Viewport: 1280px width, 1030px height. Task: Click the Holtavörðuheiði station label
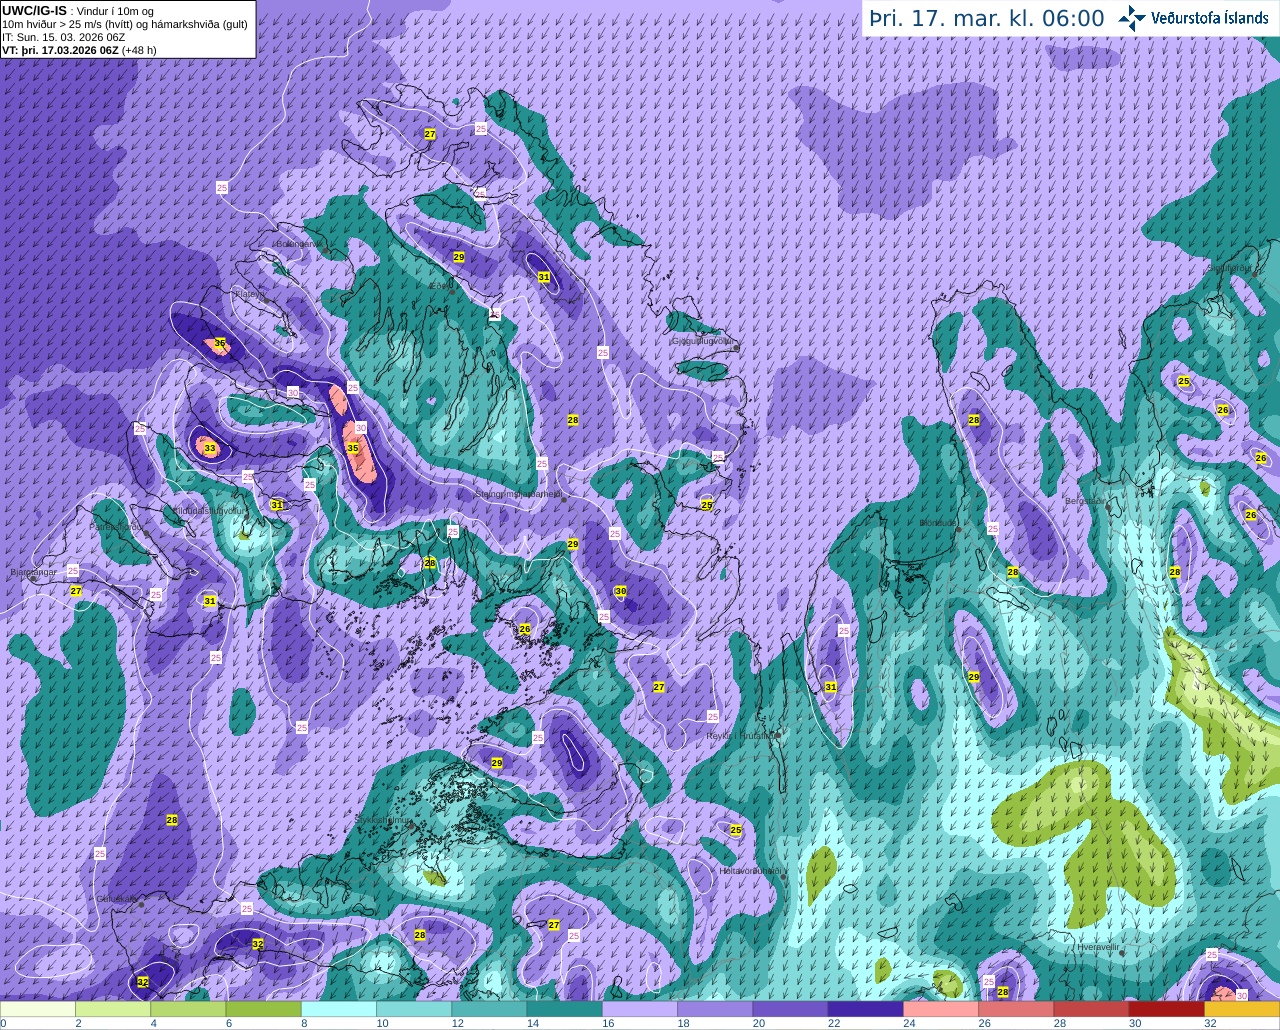(x=750, y=870)
